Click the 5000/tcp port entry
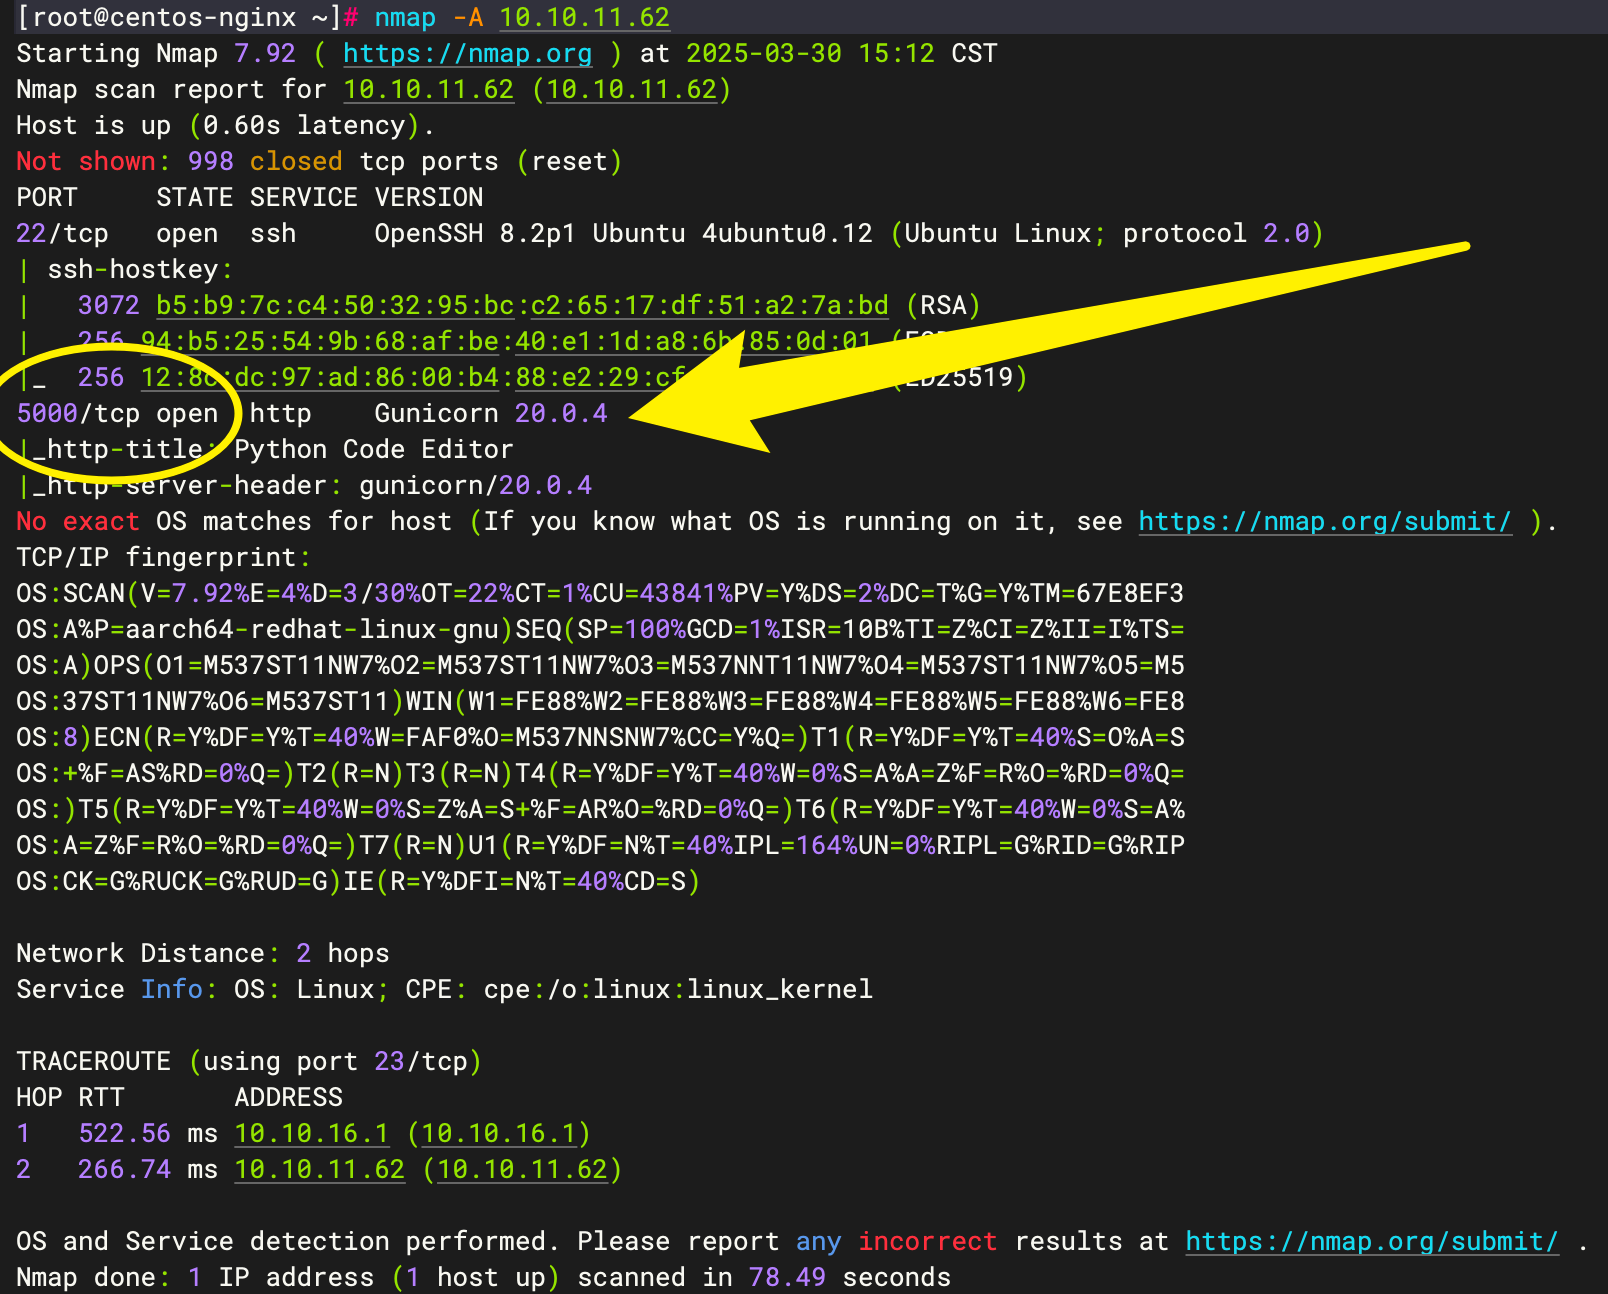 pyautogui.click(x=78, y=414)
